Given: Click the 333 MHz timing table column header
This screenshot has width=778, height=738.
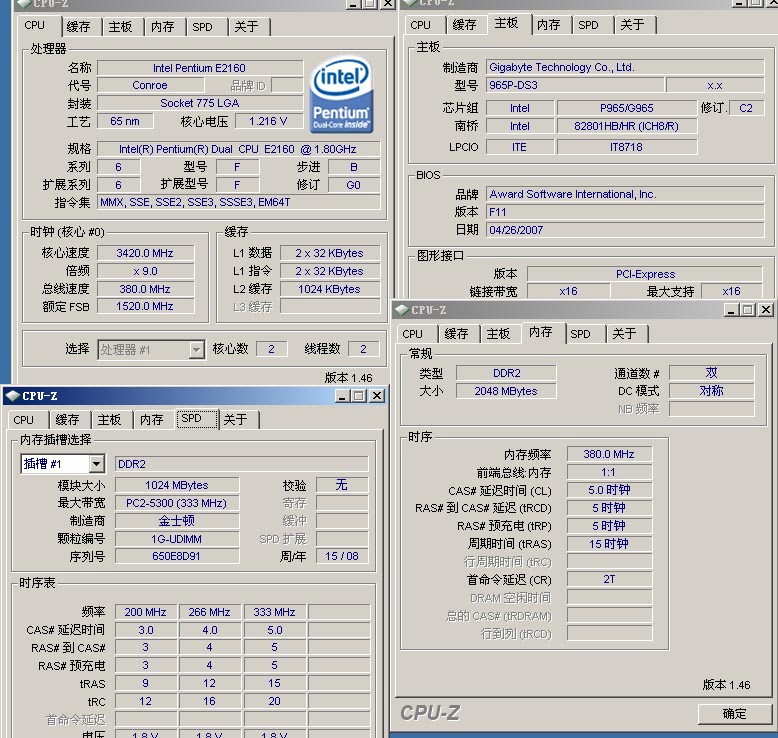Looking at the screenshot, I should pyautogui.click(x=274, y=612).
